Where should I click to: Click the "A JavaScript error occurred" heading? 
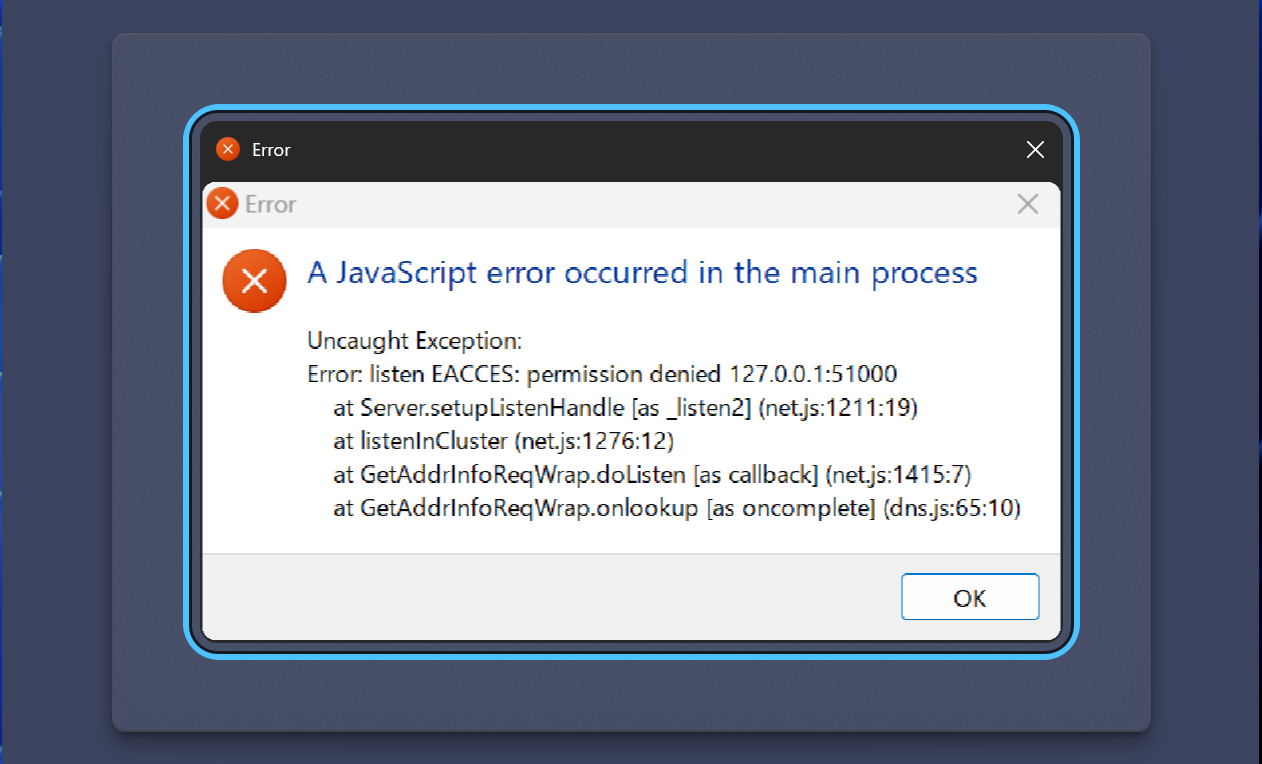[x=642, y=273]
